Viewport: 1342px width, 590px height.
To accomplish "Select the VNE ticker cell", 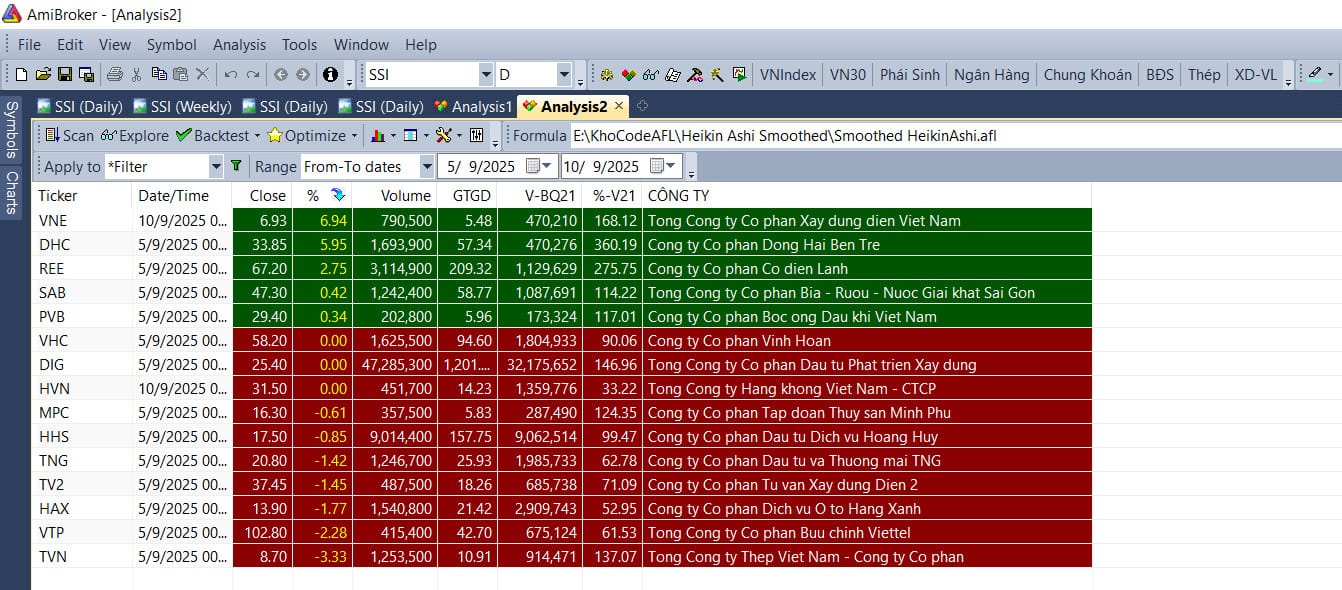I will pyautogui.click(x=82, y=220).
